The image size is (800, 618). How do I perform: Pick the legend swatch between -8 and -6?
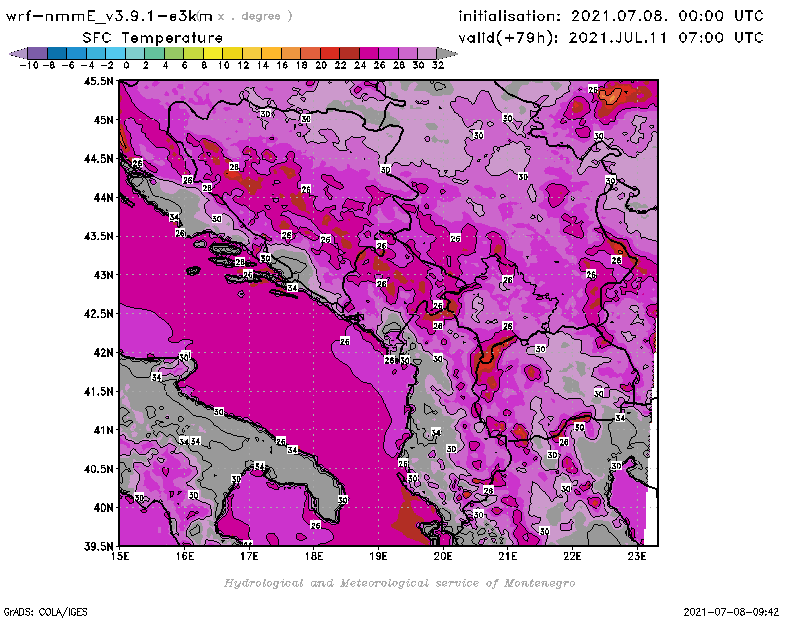click(x=57, y=54)
